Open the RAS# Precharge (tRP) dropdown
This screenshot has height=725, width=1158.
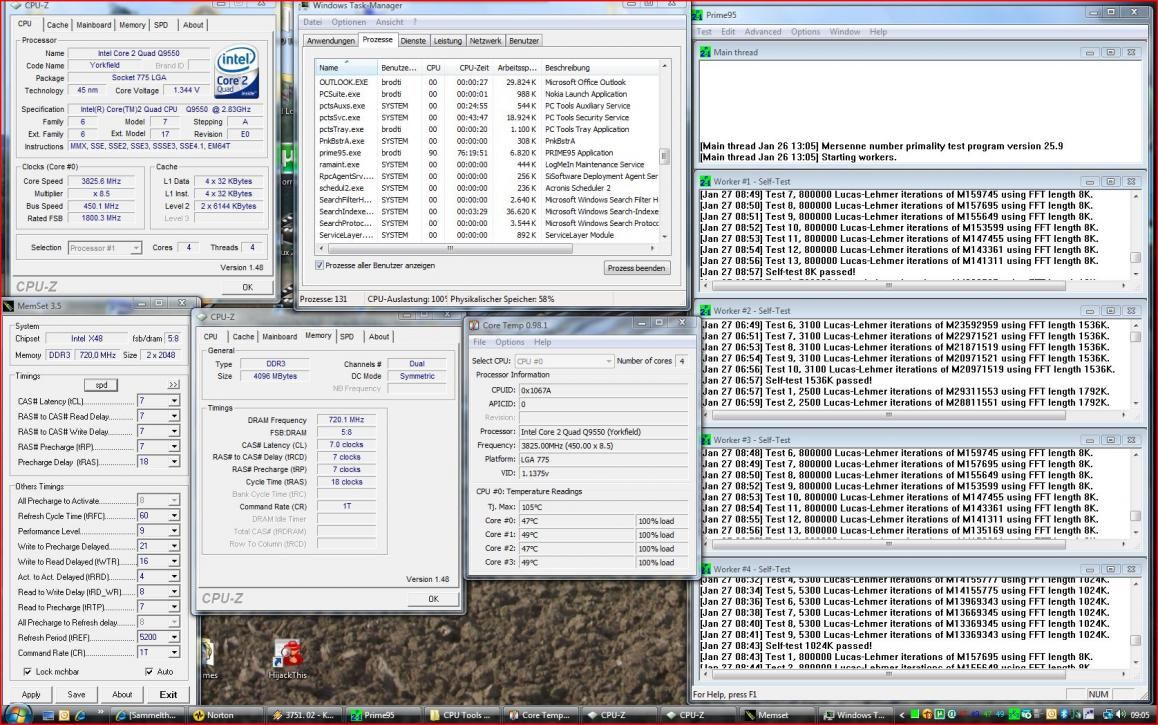pos(174,447)
